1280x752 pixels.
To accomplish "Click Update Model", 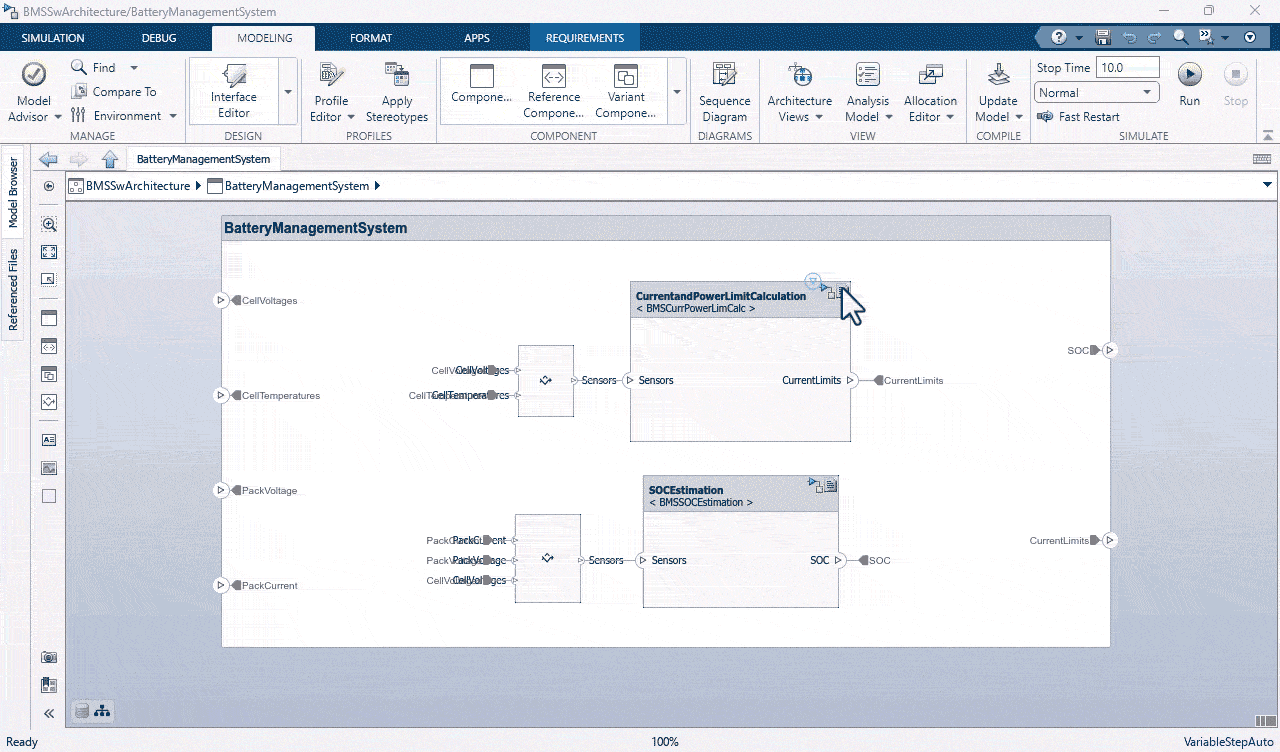I will (x=998, y=92).
